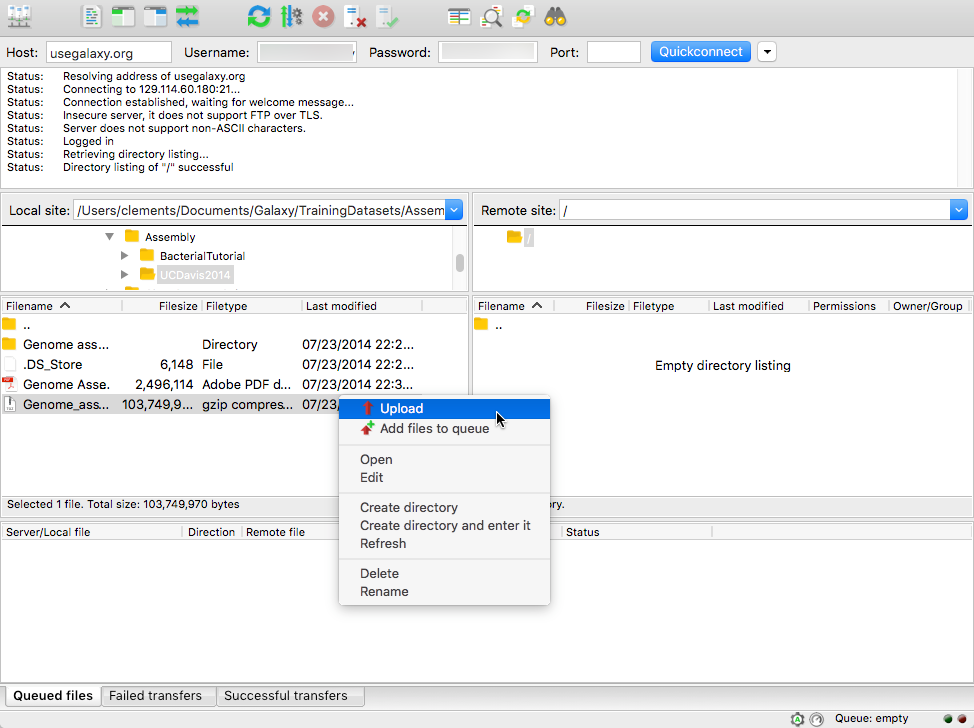Click remote Owner/Group column header
Screen dimensions: 974x728
pos(930,306)
